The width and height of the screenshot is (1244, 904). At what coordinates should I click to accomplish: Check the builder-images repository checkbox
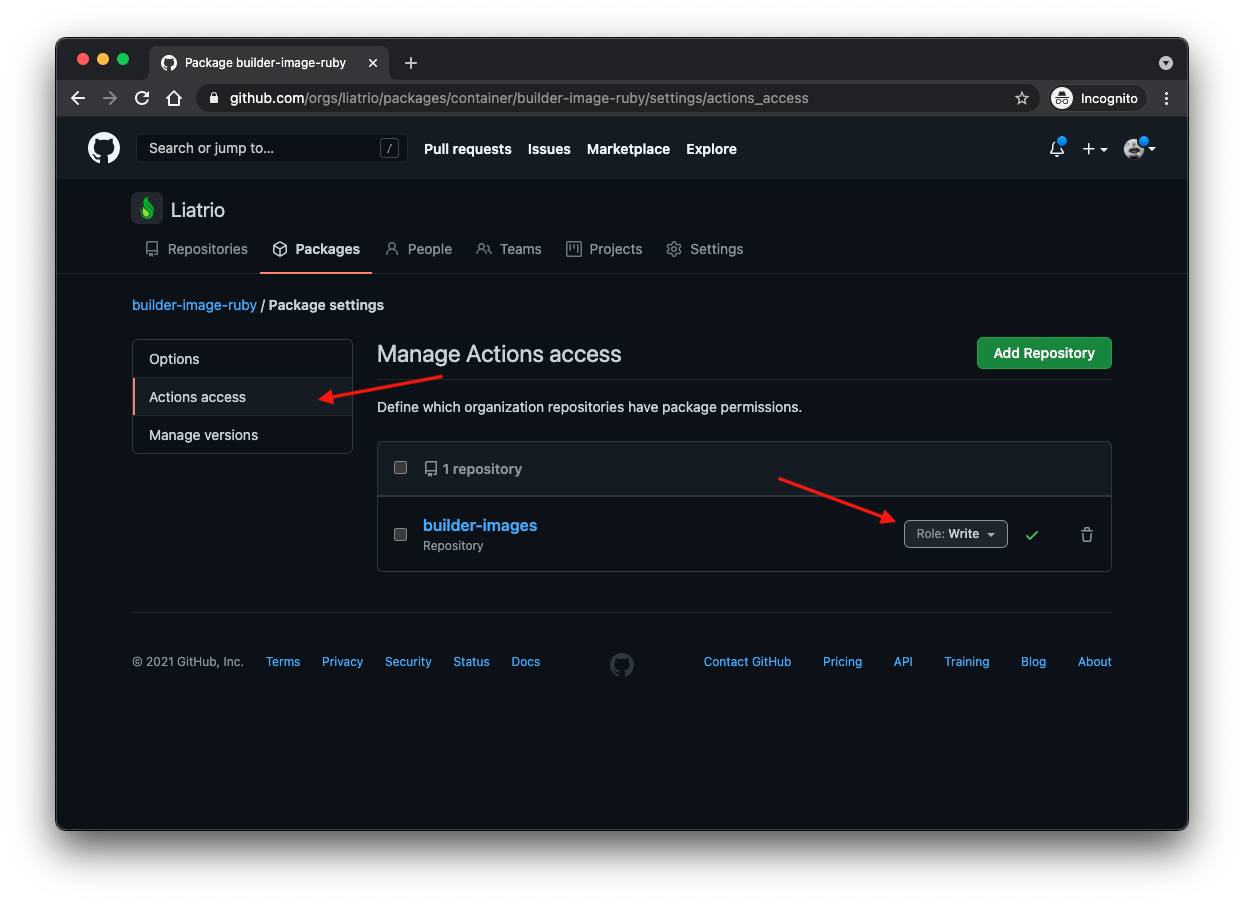pos(400,534)
